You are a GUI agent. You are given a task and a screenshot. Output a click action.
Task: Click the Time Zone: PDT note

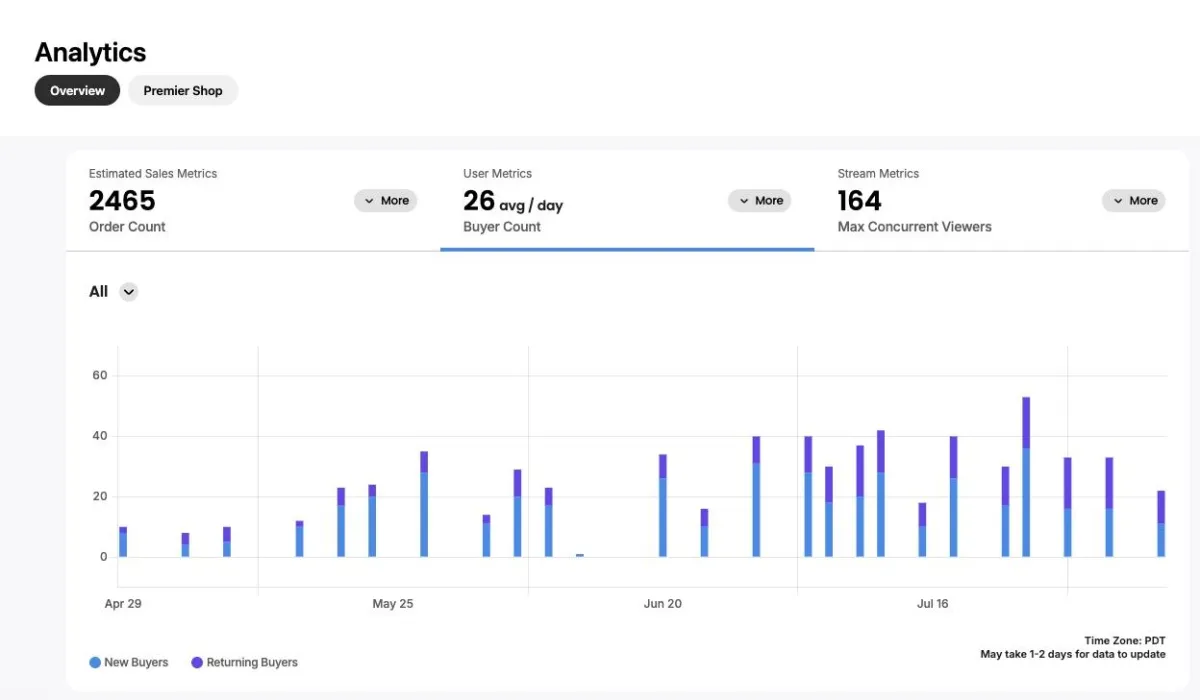(x=1125, y=641)
